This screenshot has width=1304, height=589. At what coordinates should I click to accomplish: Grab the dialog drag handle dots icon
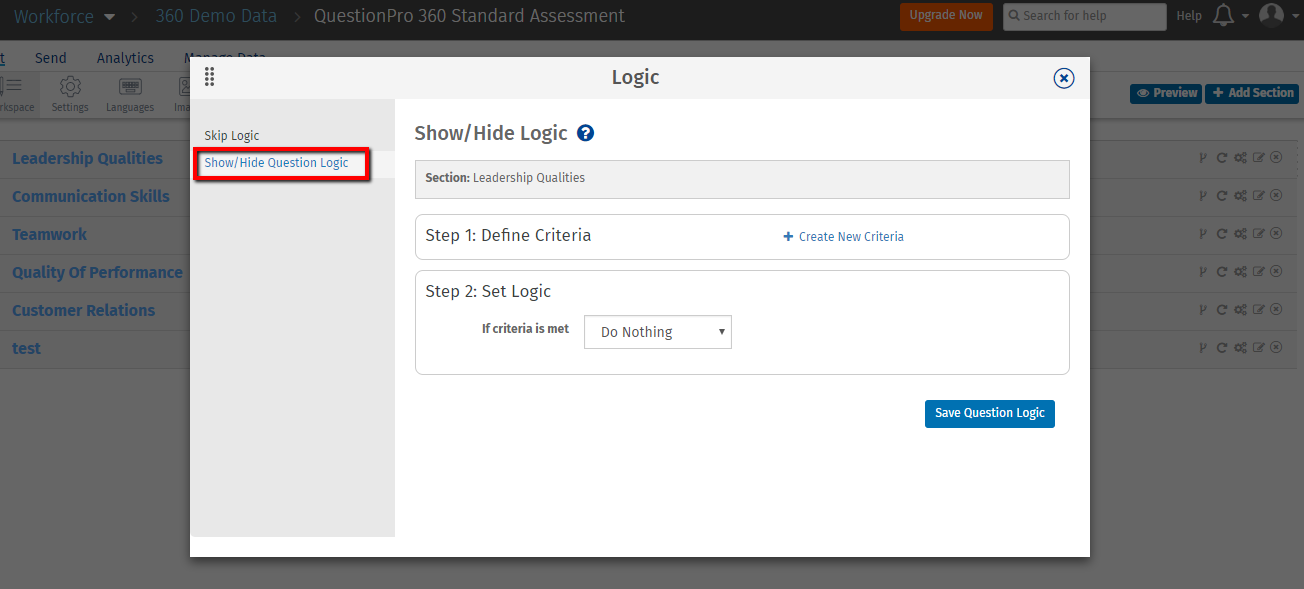tap(209, 77)
